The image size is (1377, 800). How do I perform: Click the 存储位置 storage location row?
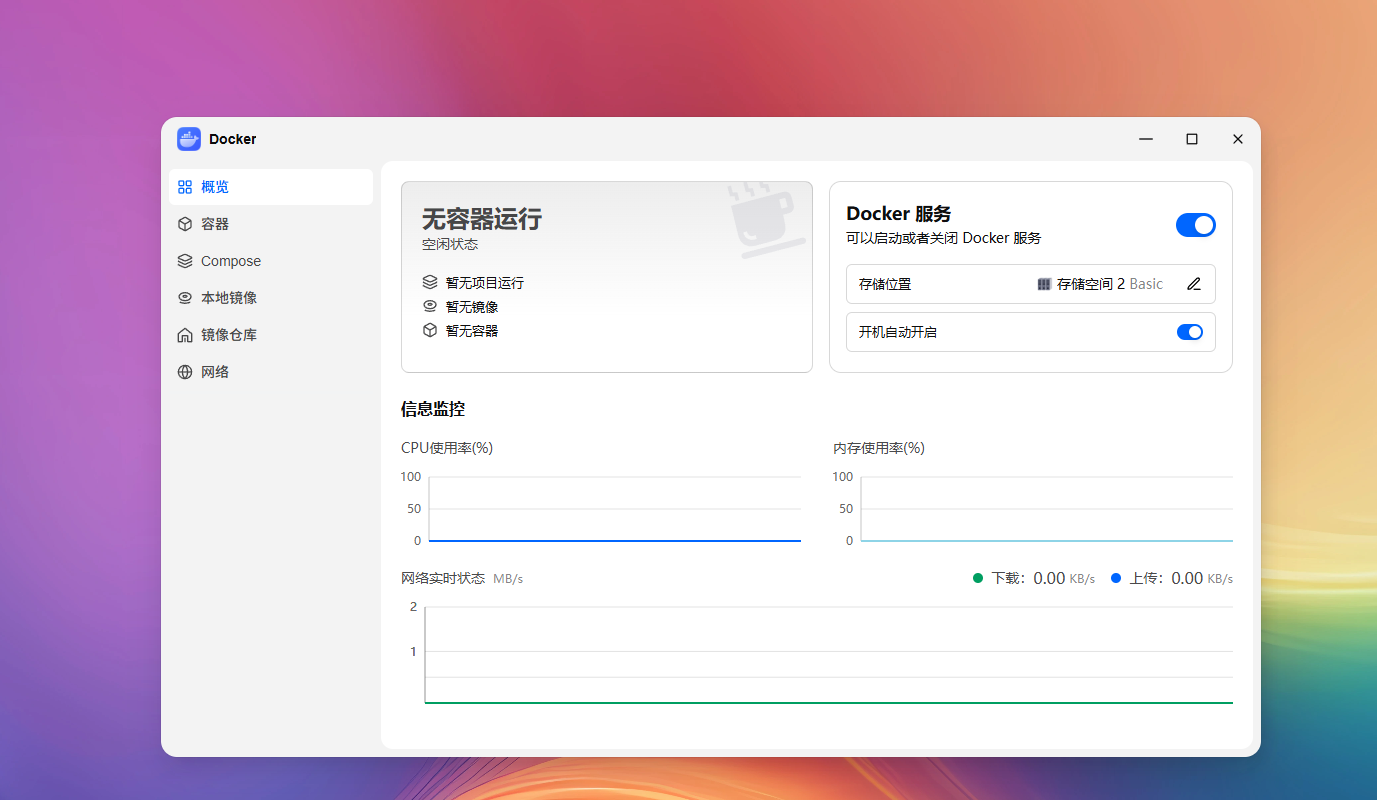[1031, 284]
